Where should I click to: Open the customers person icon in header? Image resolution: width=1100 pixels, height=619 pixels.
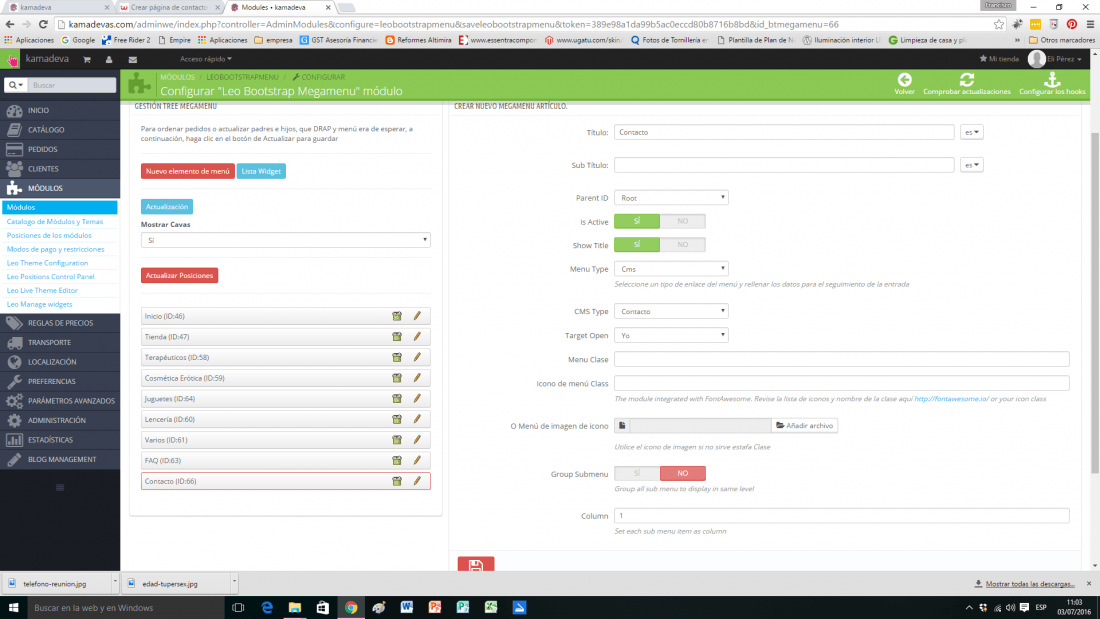pos(109,60)
